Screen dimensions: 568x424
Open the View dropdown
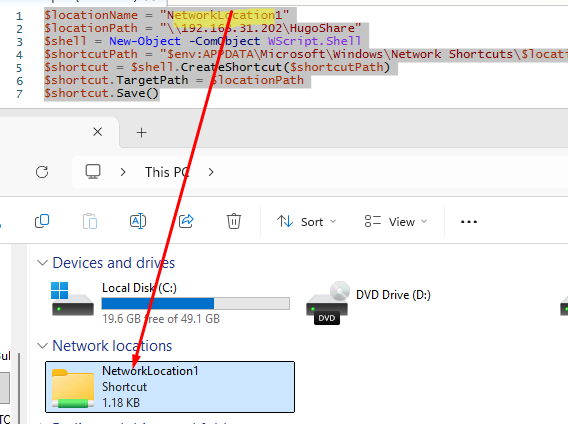(396, 221)
